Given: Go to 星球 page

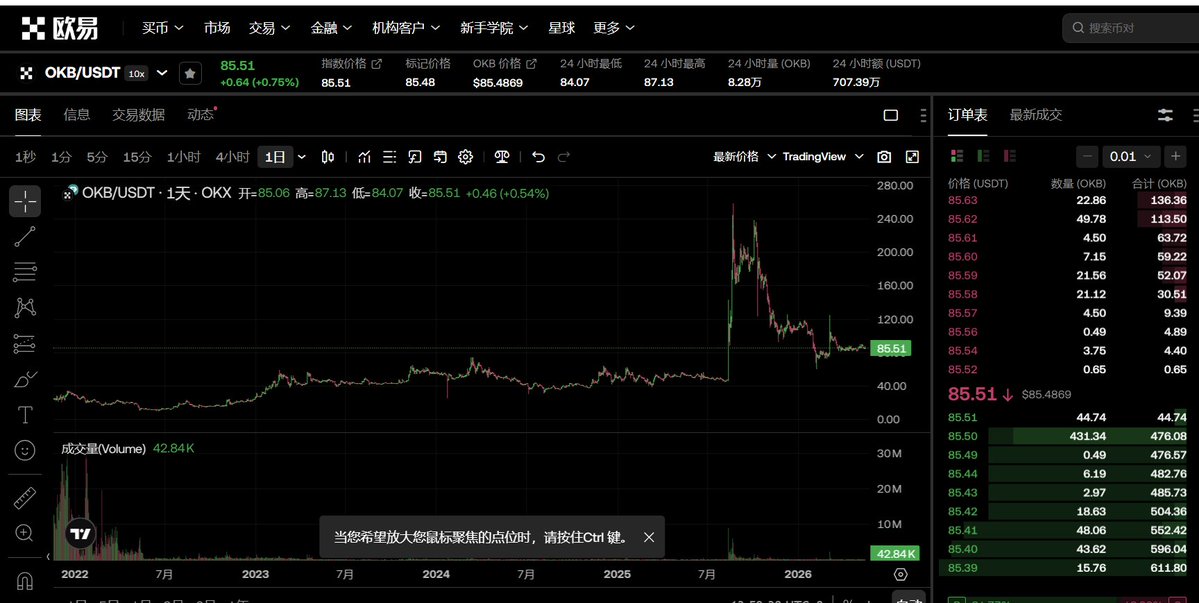Looking at the screenshot, I should coord(561,28).
